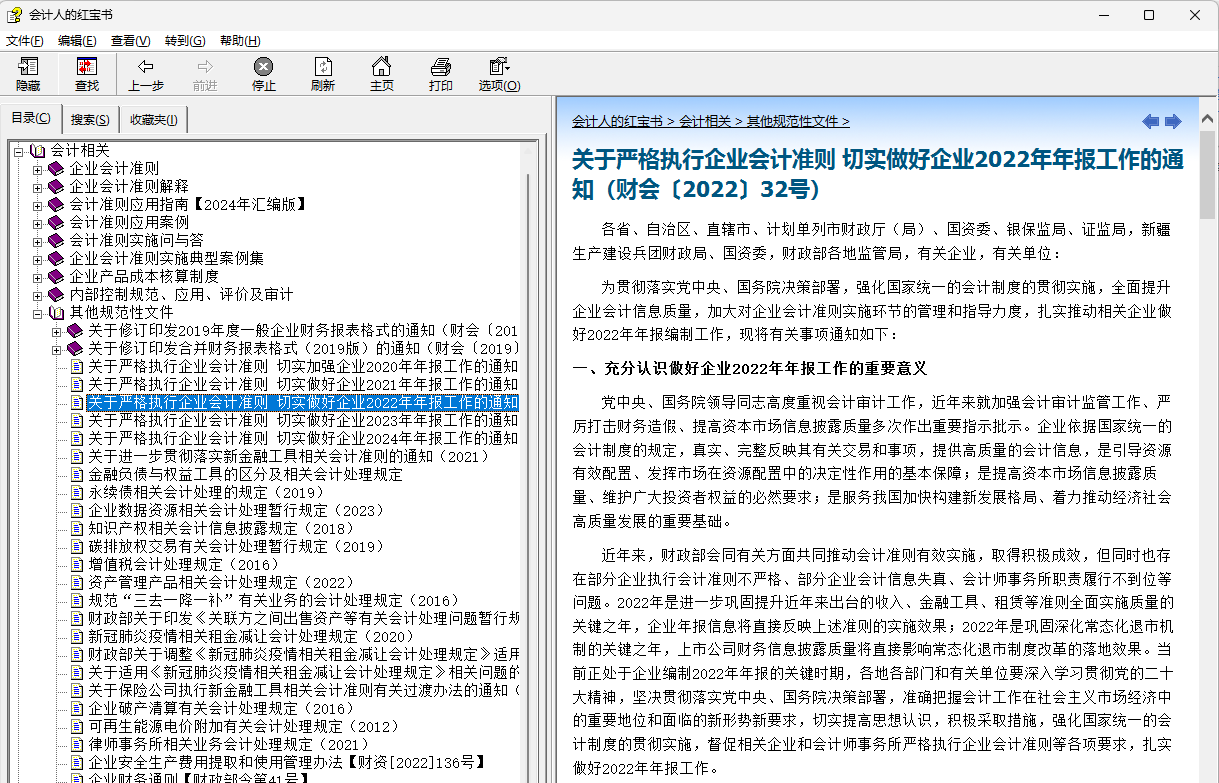Click the content pane vertical scrollbar
Screen dimensions: 1219x783
tap(1207, 450)
